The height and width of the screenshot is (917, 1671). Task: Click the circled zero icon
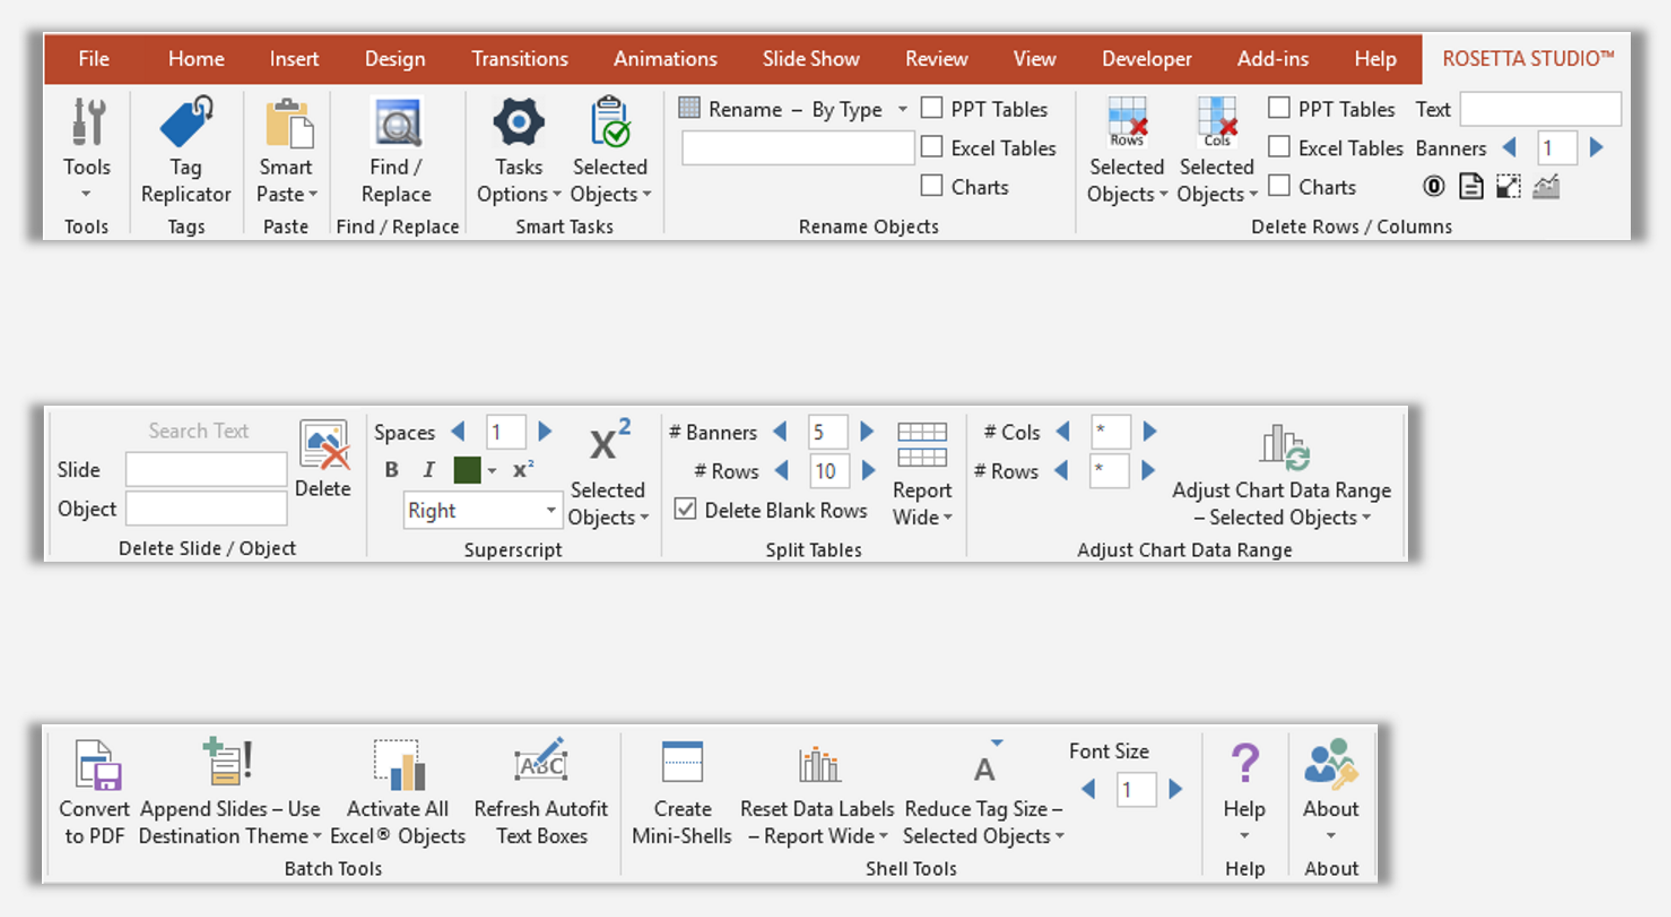click(1434, 186)
